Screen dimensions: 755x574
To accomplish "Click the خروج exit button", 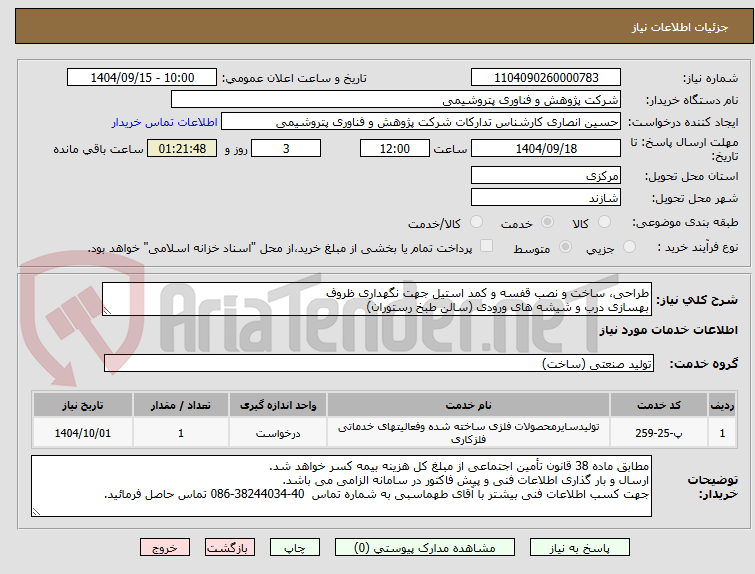I will 165,548.
